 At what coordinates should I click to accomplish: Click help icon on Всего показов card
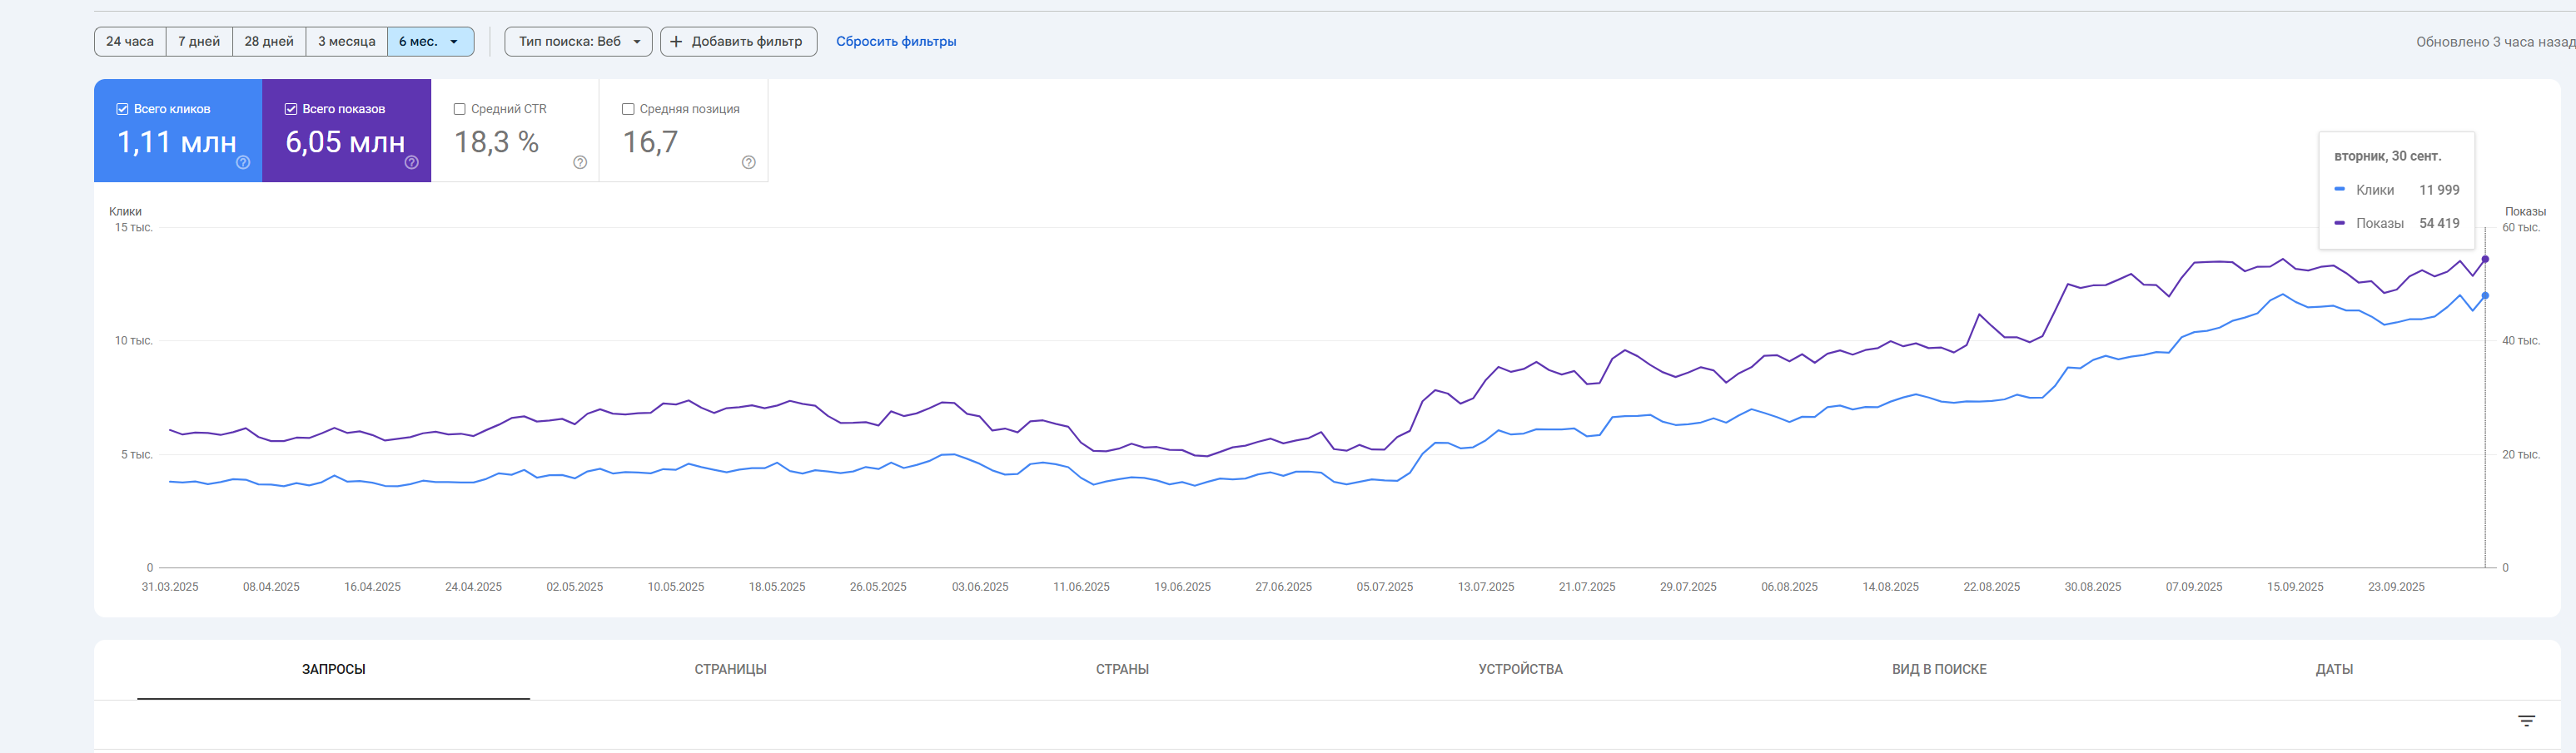411,163
